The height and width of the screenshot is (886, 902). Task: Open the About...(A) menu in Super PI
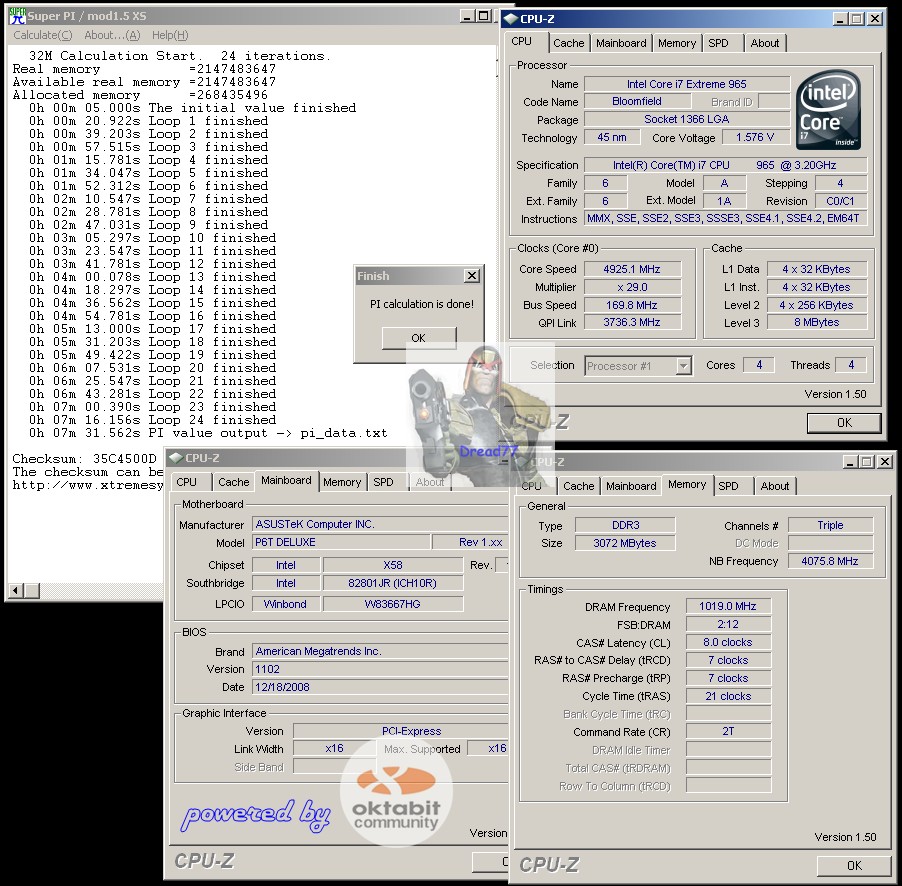[x=112, y=36]
